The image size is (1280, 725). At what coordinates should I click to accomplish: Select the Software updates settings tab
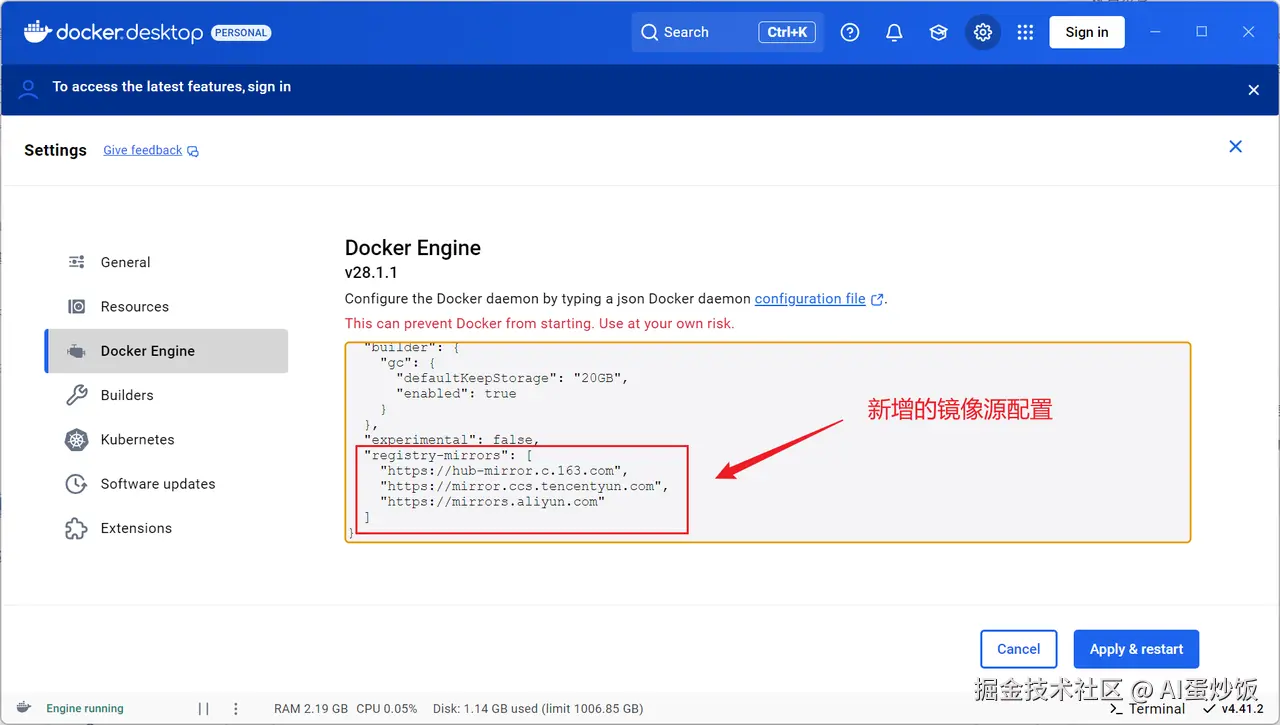point(166,484)
